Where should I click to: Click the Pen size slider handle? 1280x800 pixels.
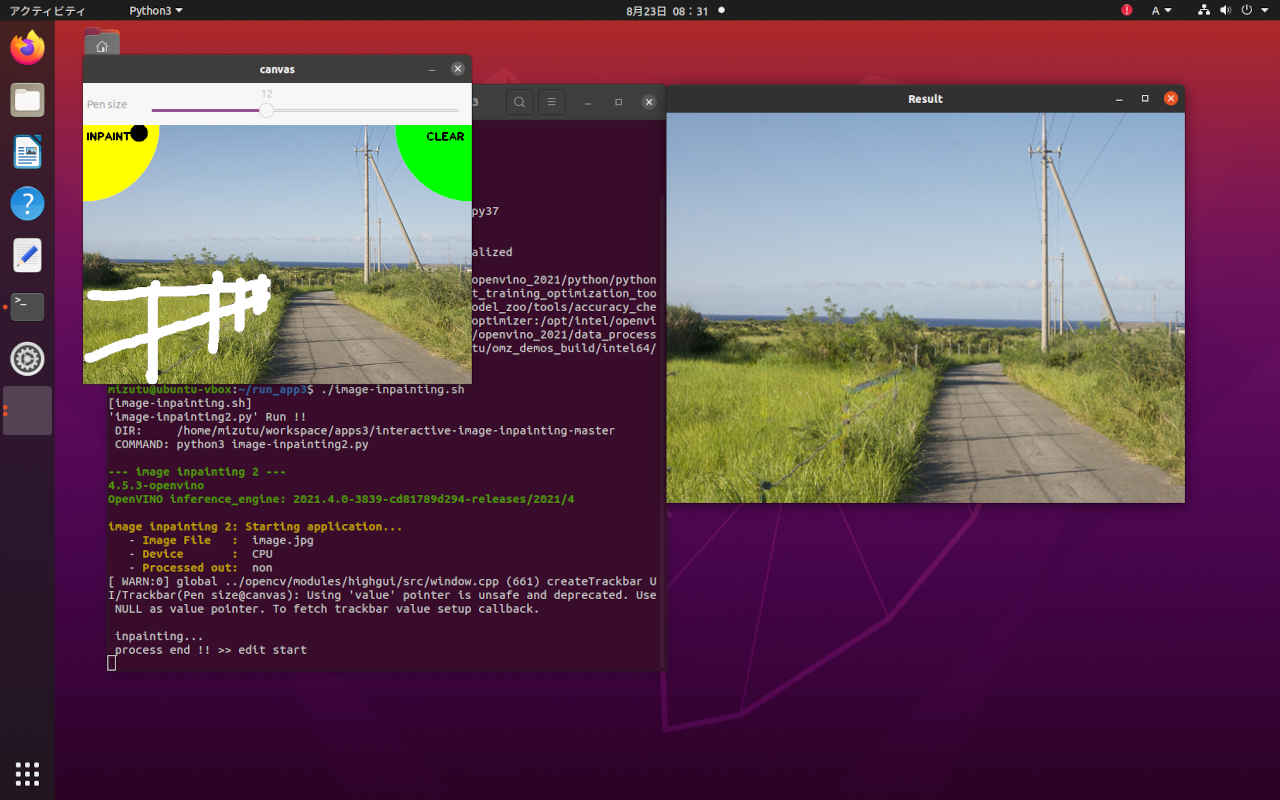[x=266, y=110]
